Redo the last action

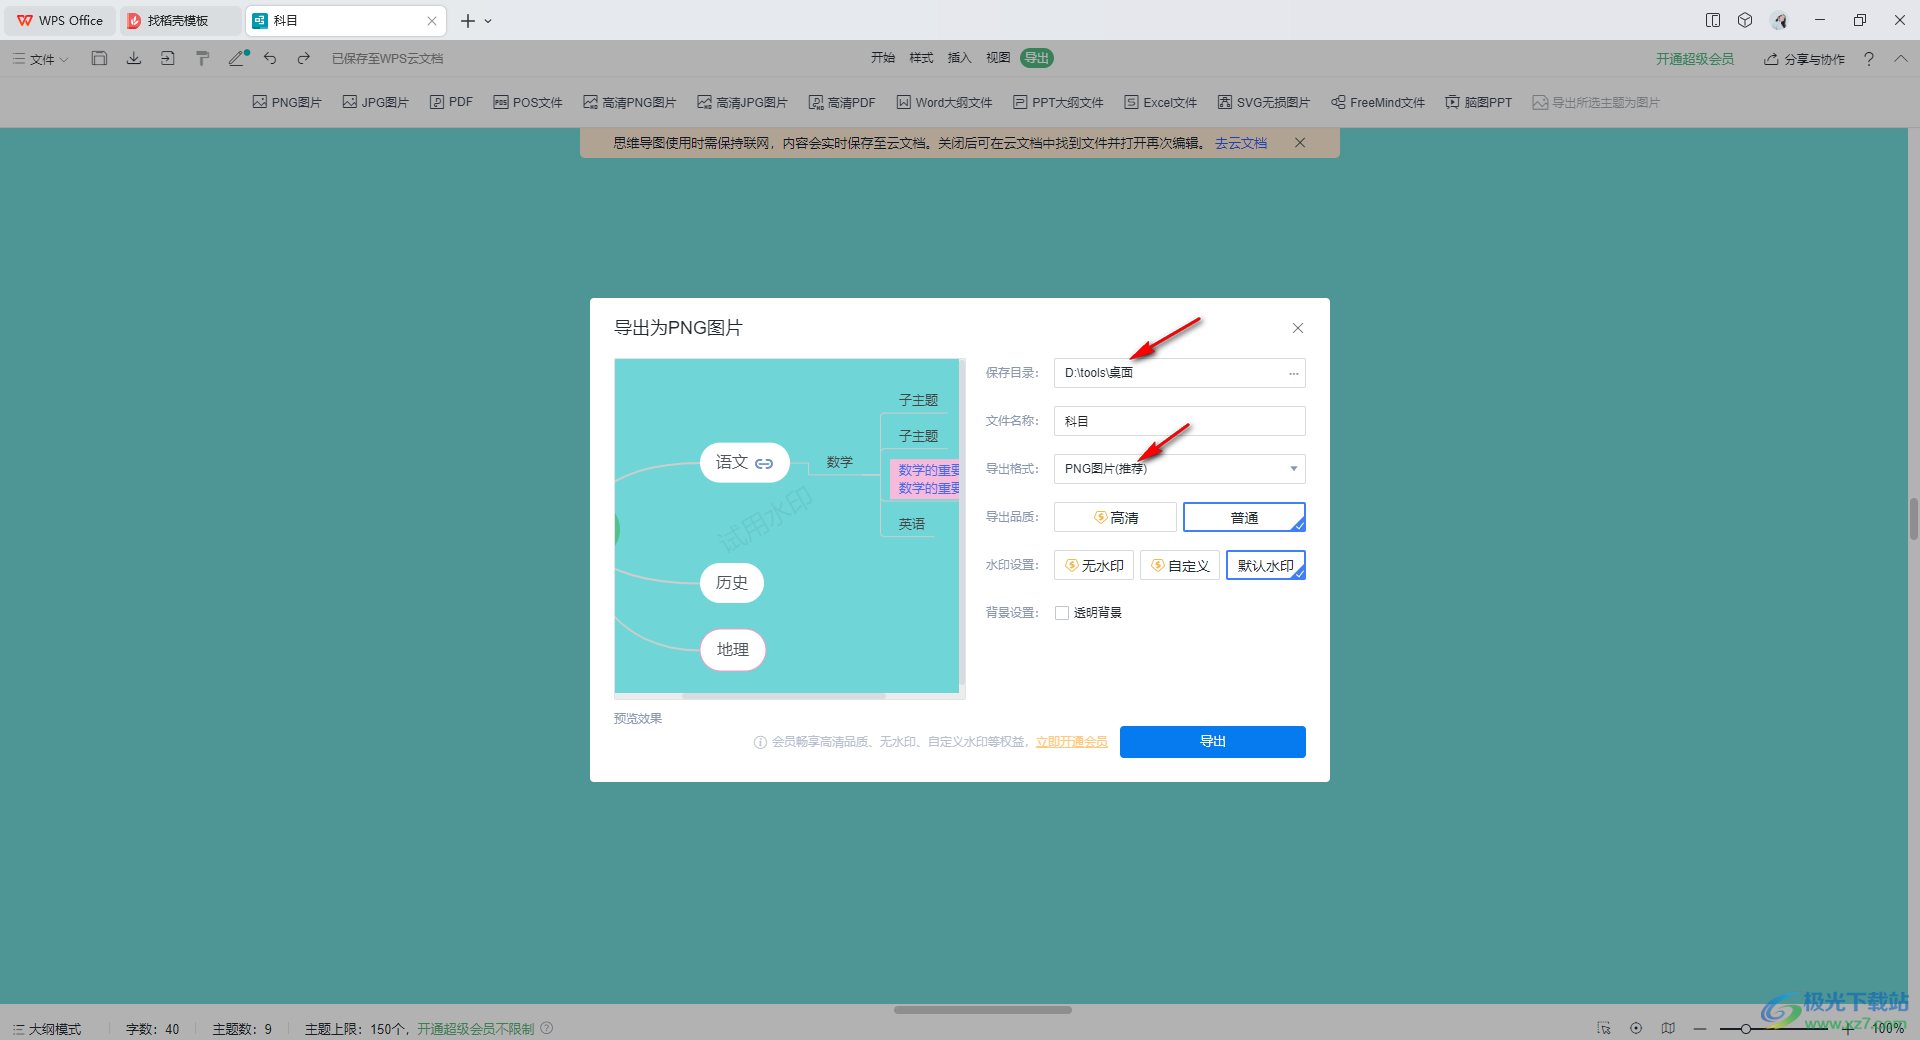pyautogui.click(x=304, y=58)
